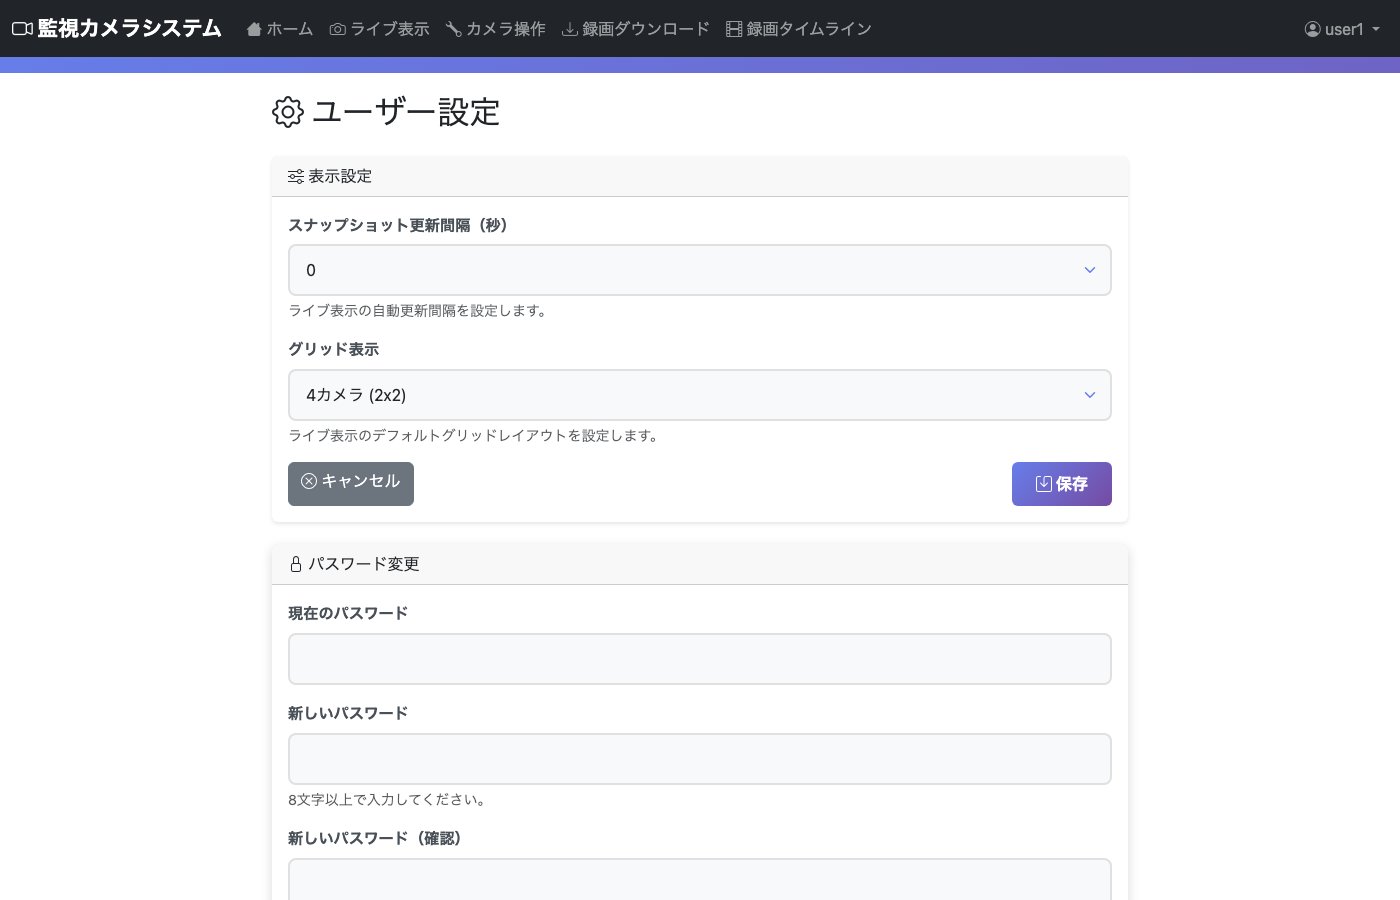Viewport: 1400px width, 900px height.
Task: Click the camera logo icon in navbar
Action: point(21,28)
